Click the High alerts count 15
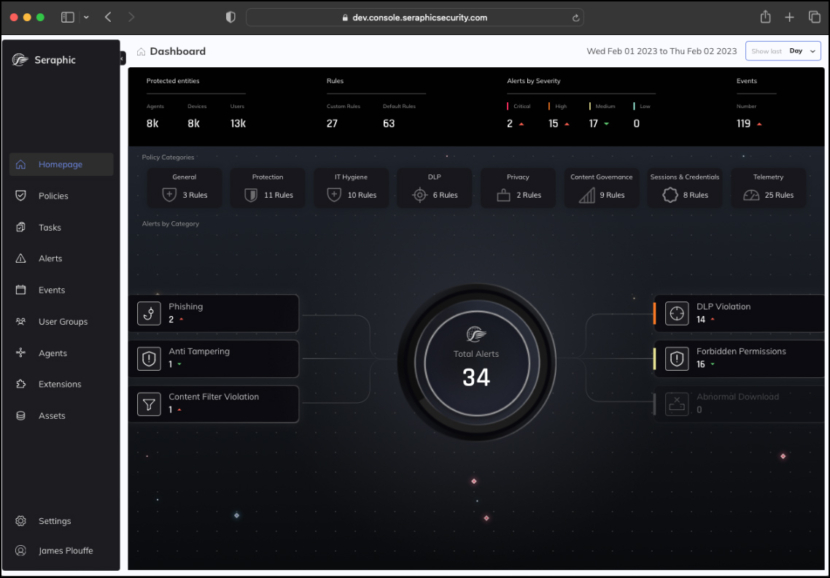830x578 pixels. click(x=553, y=124)
